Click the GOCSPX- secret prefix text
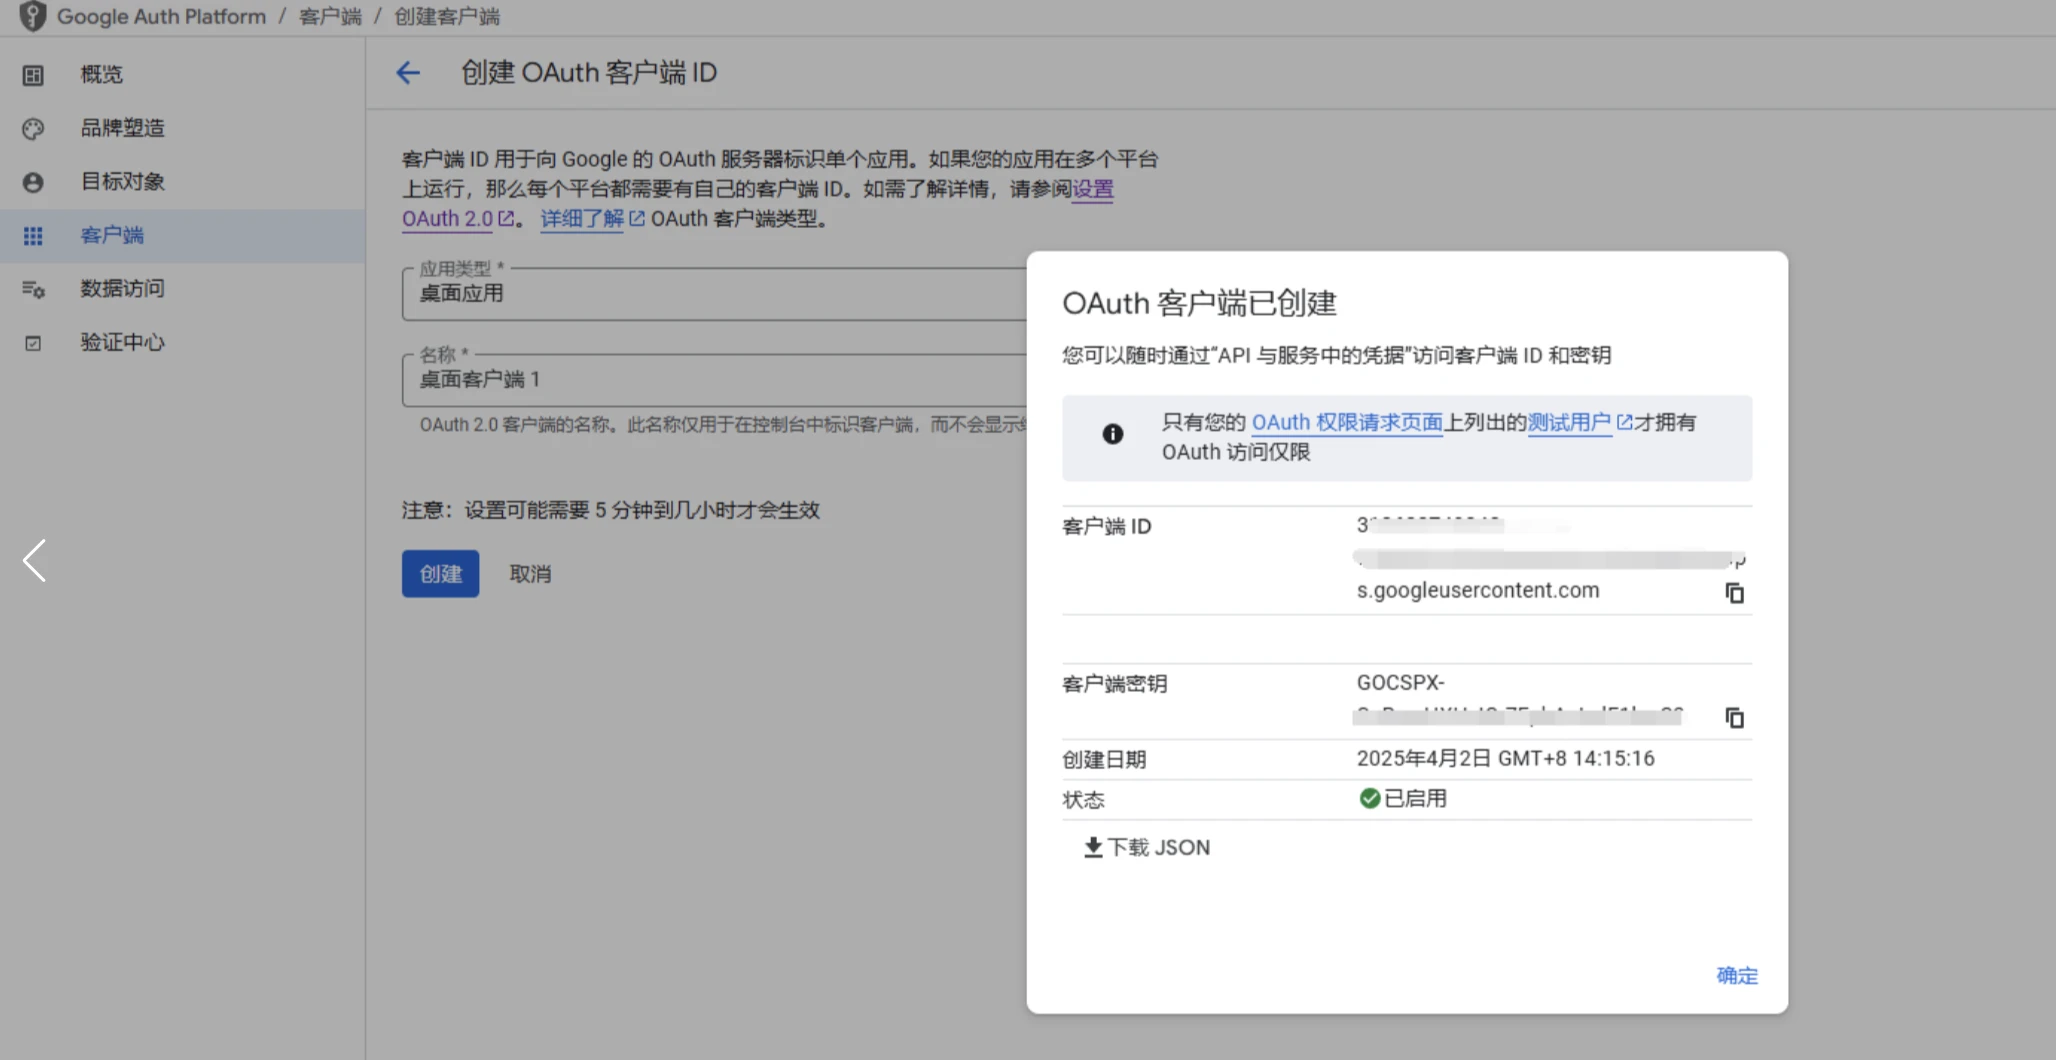The height and width of the screenshot is (1060, 2056). click(x=1400, y=683)
